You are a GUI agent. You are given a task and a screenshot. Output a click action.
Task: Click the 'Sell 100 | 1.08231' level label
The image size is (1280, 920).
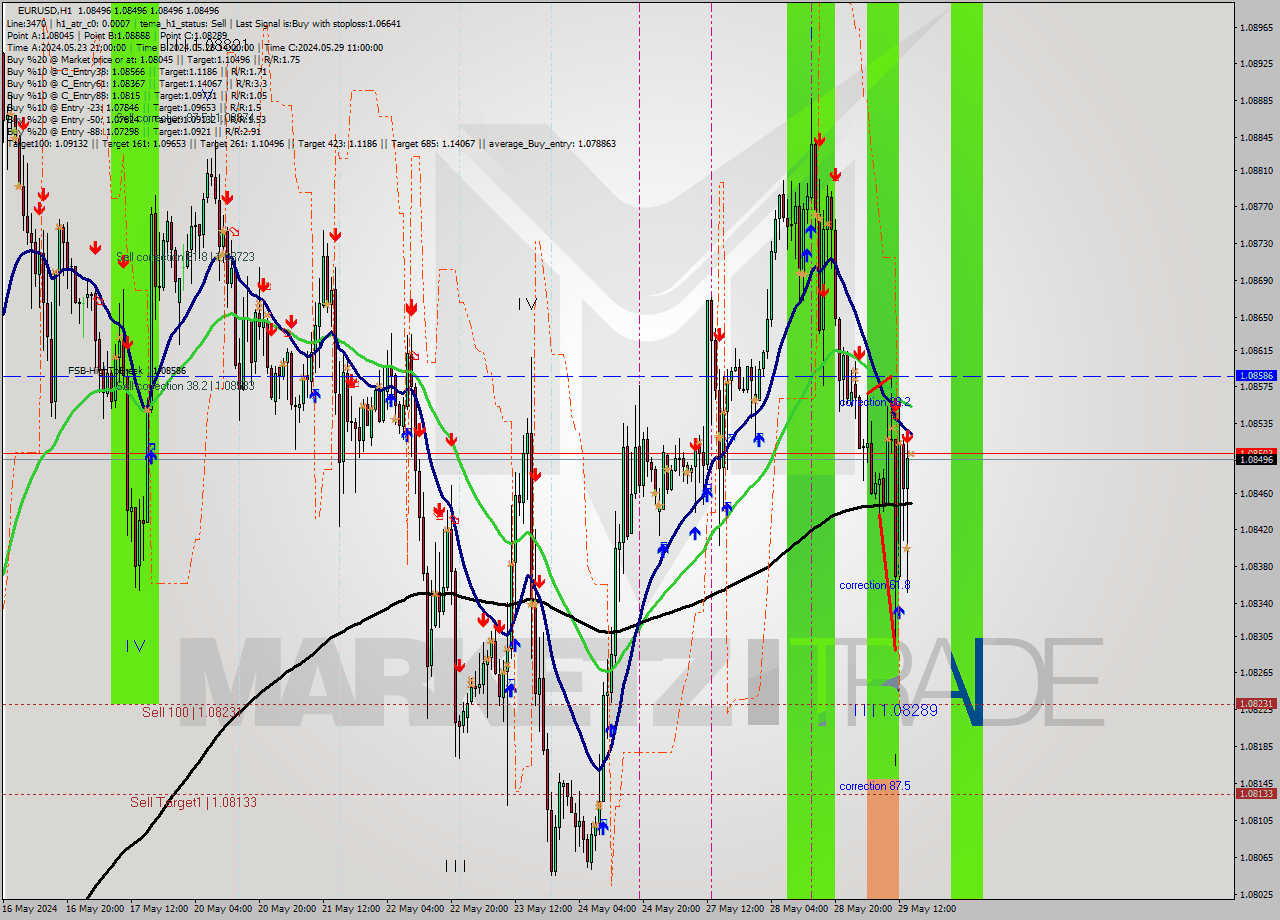click(192, 712)
